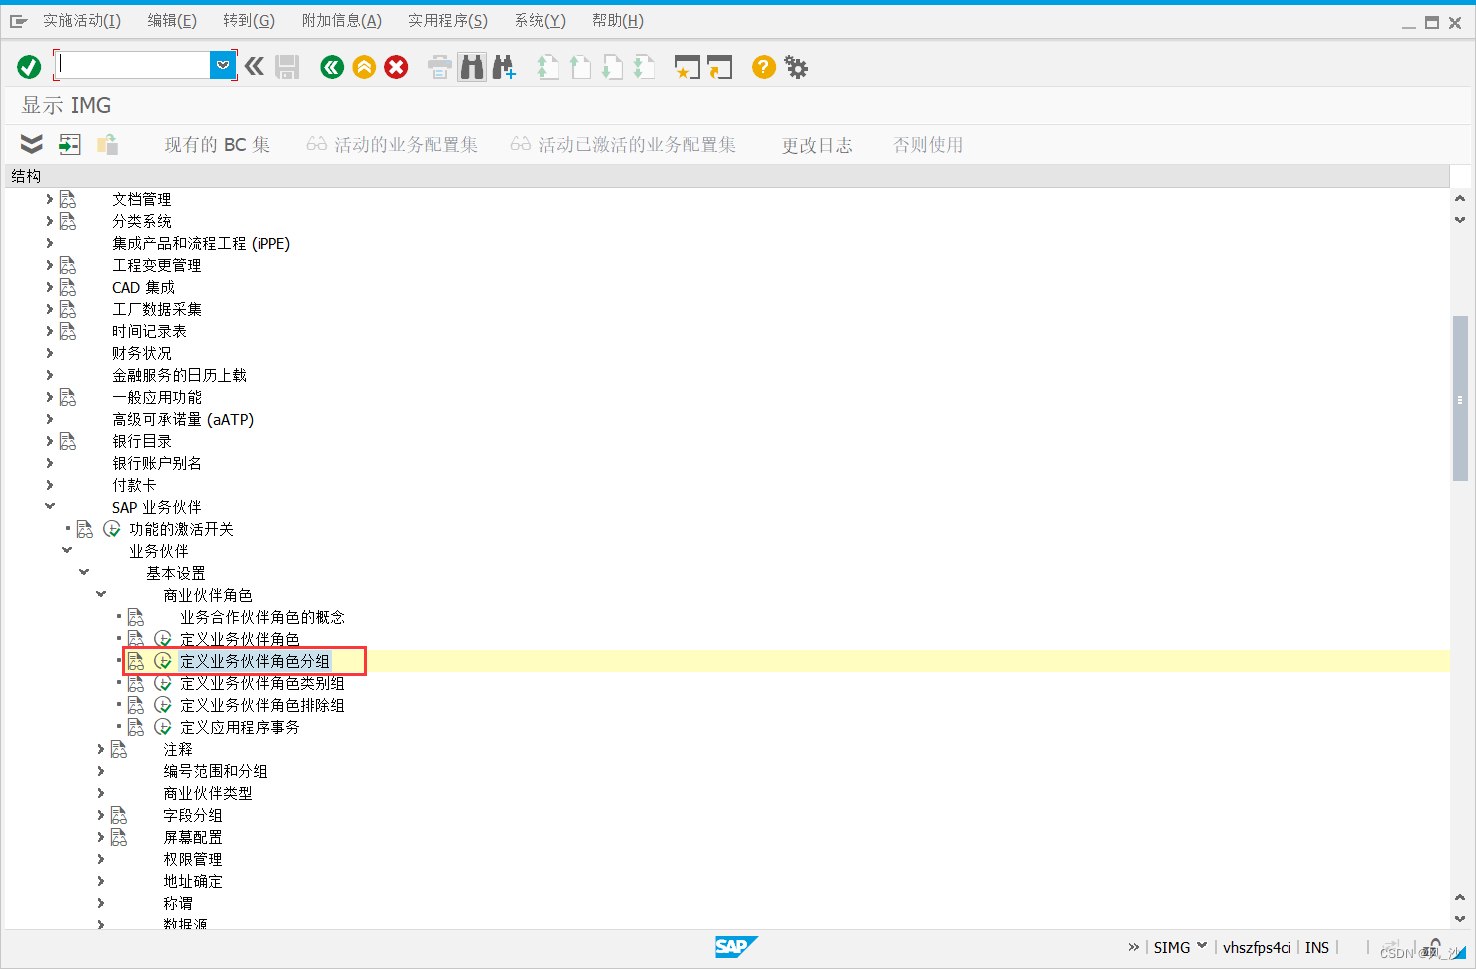Click the scrollbar up arrow at top
This screenshot has width=1476, height=969.
pyautogui.click(x=1460, y=198)
